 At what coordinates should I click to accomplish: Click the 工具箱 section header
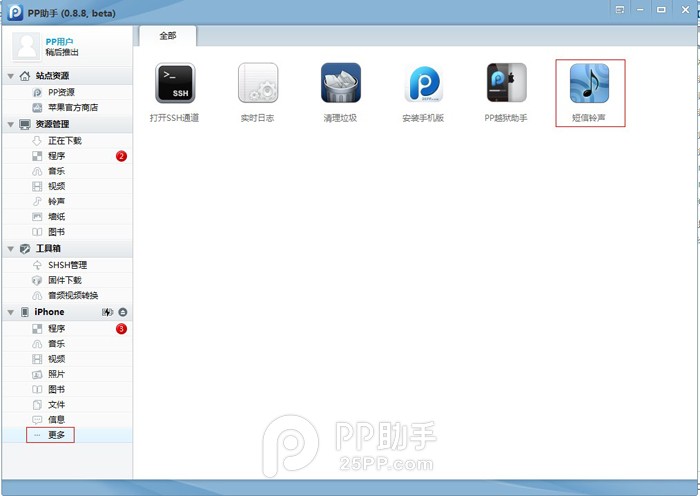pos(67,249)
